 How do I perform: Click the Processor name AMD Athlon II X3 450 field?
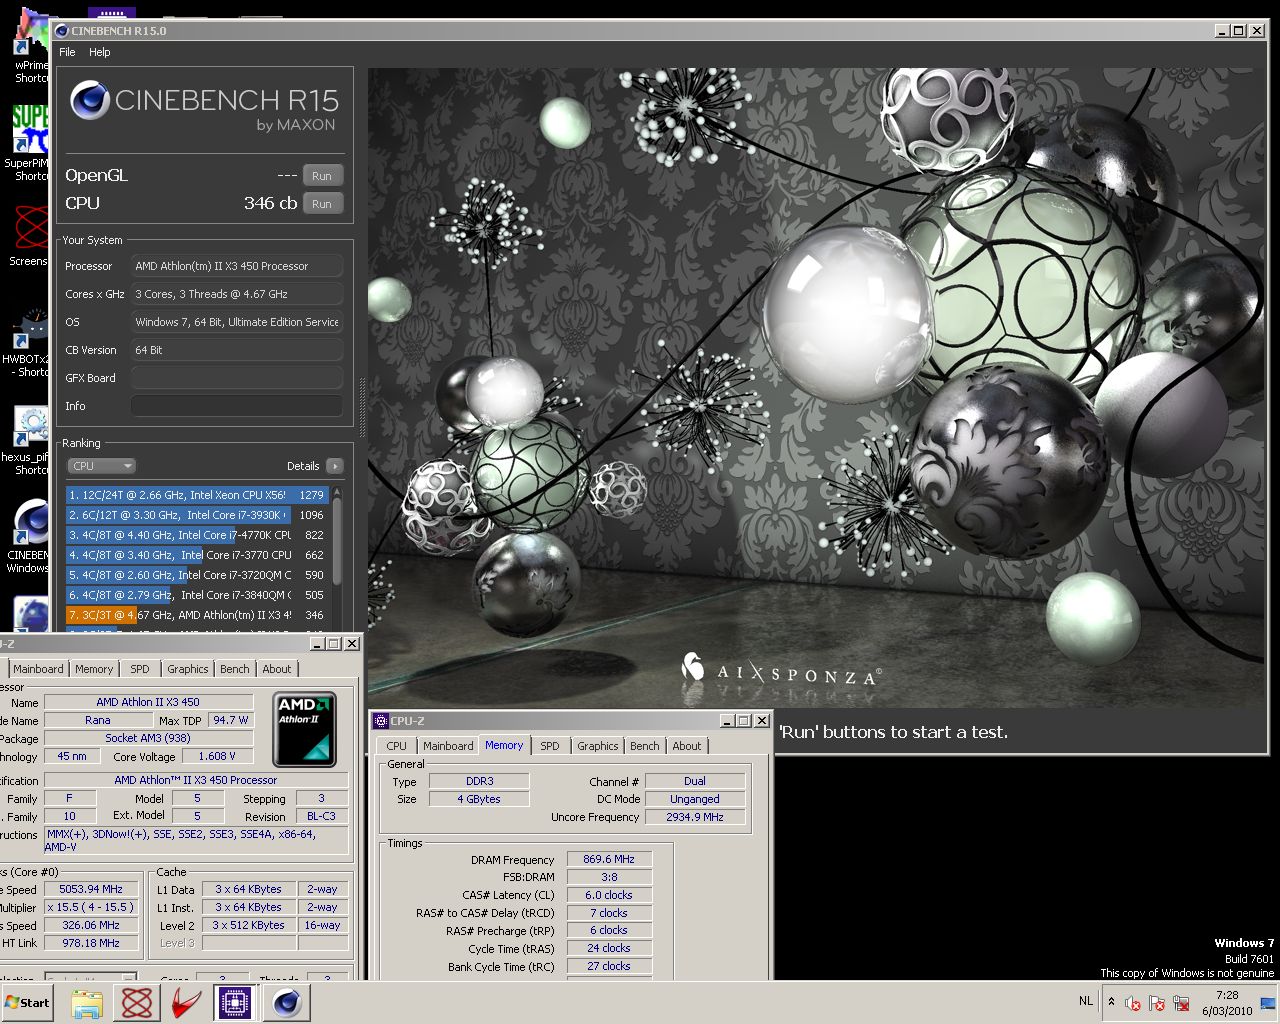pyautogui.click(x=148, y=702)
